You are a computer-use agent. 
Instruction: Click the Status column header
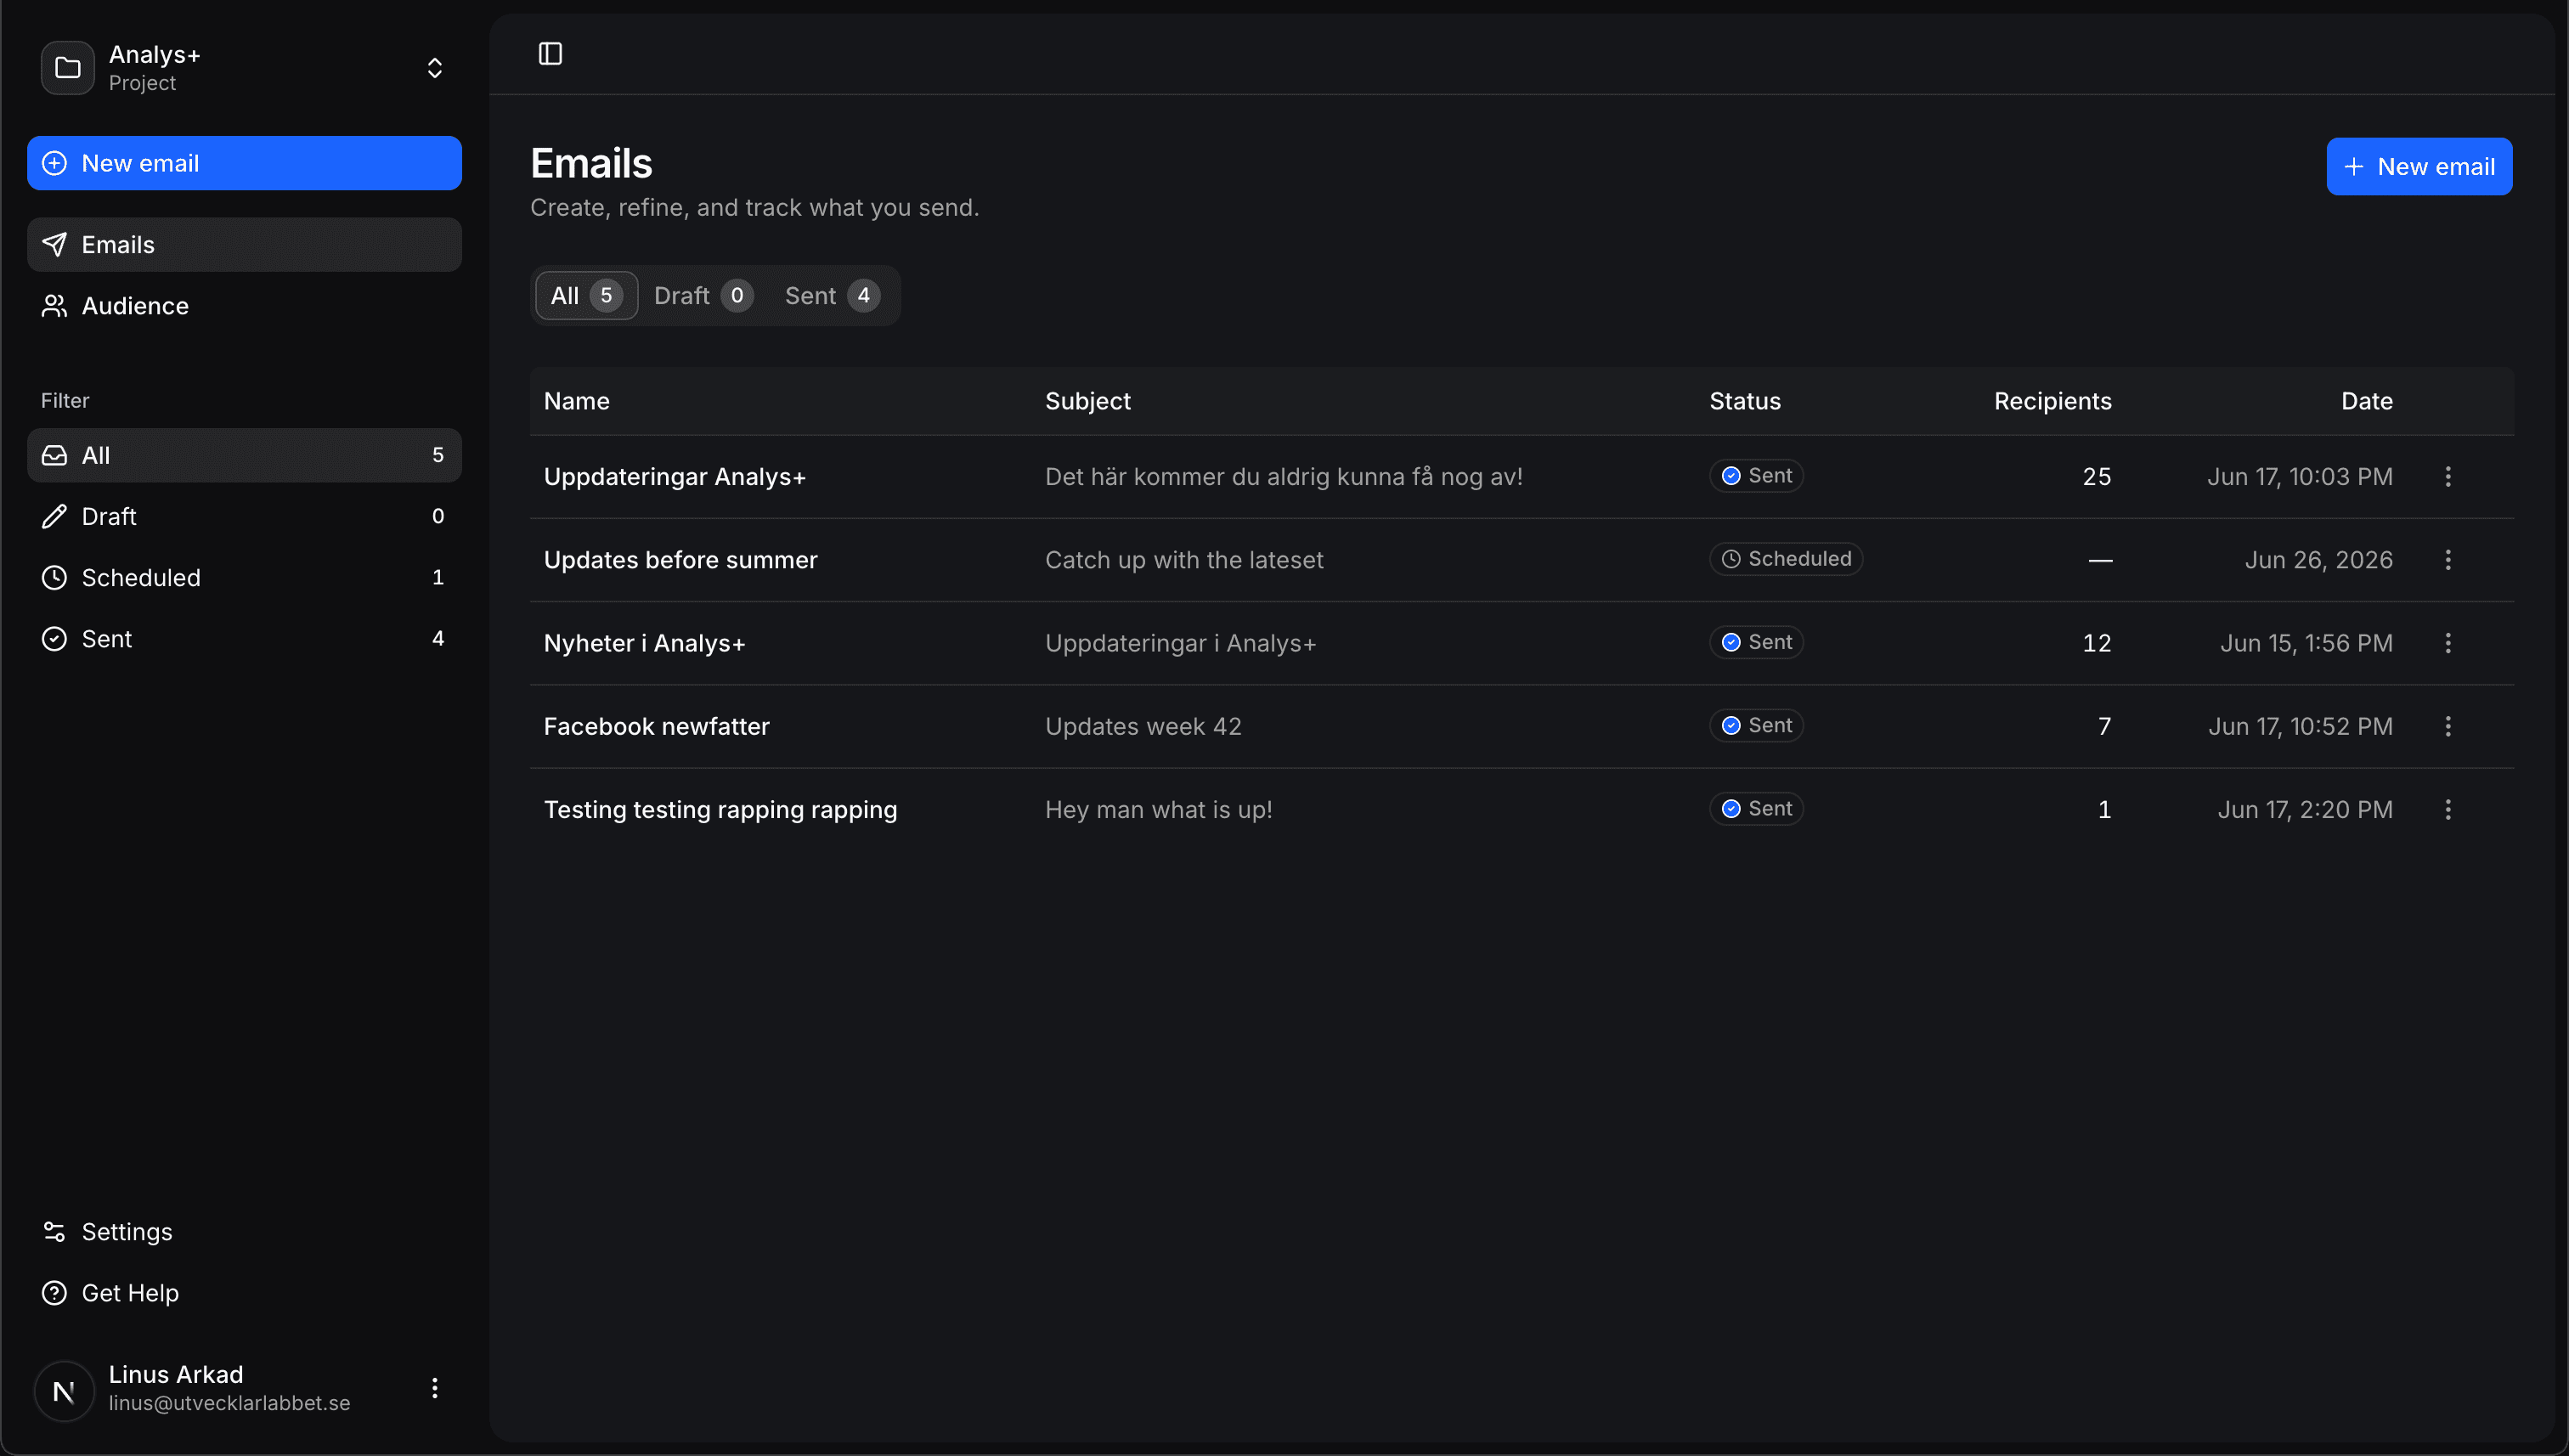1744,401
